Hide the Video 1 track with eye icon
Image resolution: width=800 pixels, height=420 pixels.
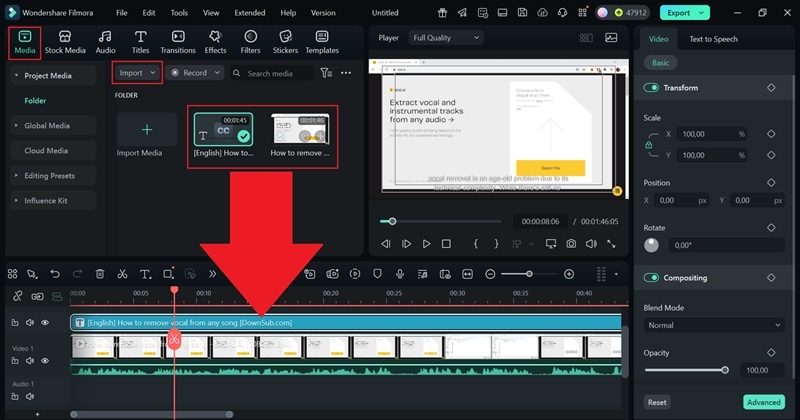[x=45, y=361]
